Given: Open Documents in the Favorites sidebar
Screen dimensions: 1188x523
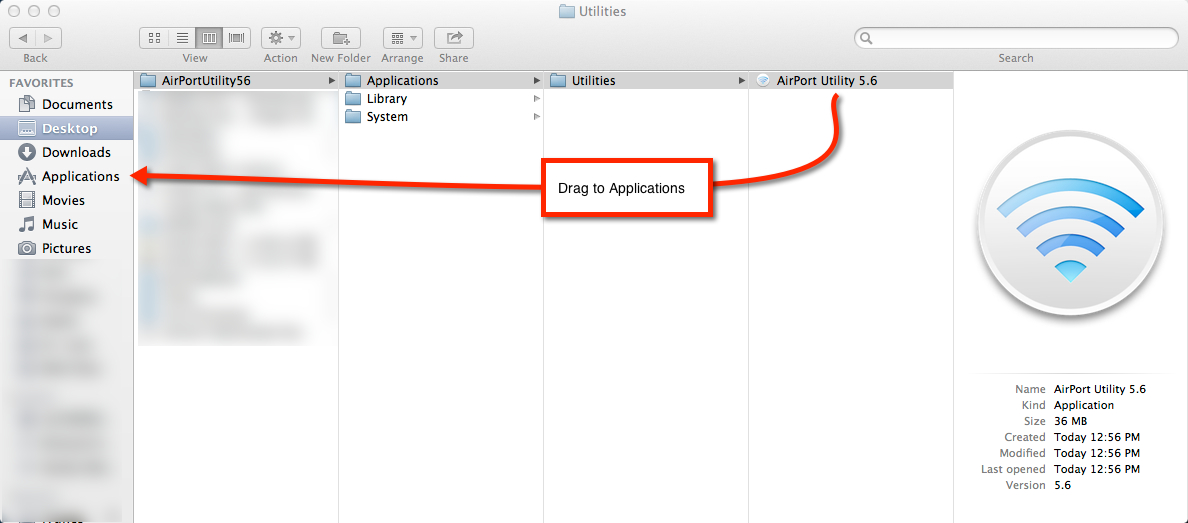Looking at the screenshot, I should tap(67, 104).
